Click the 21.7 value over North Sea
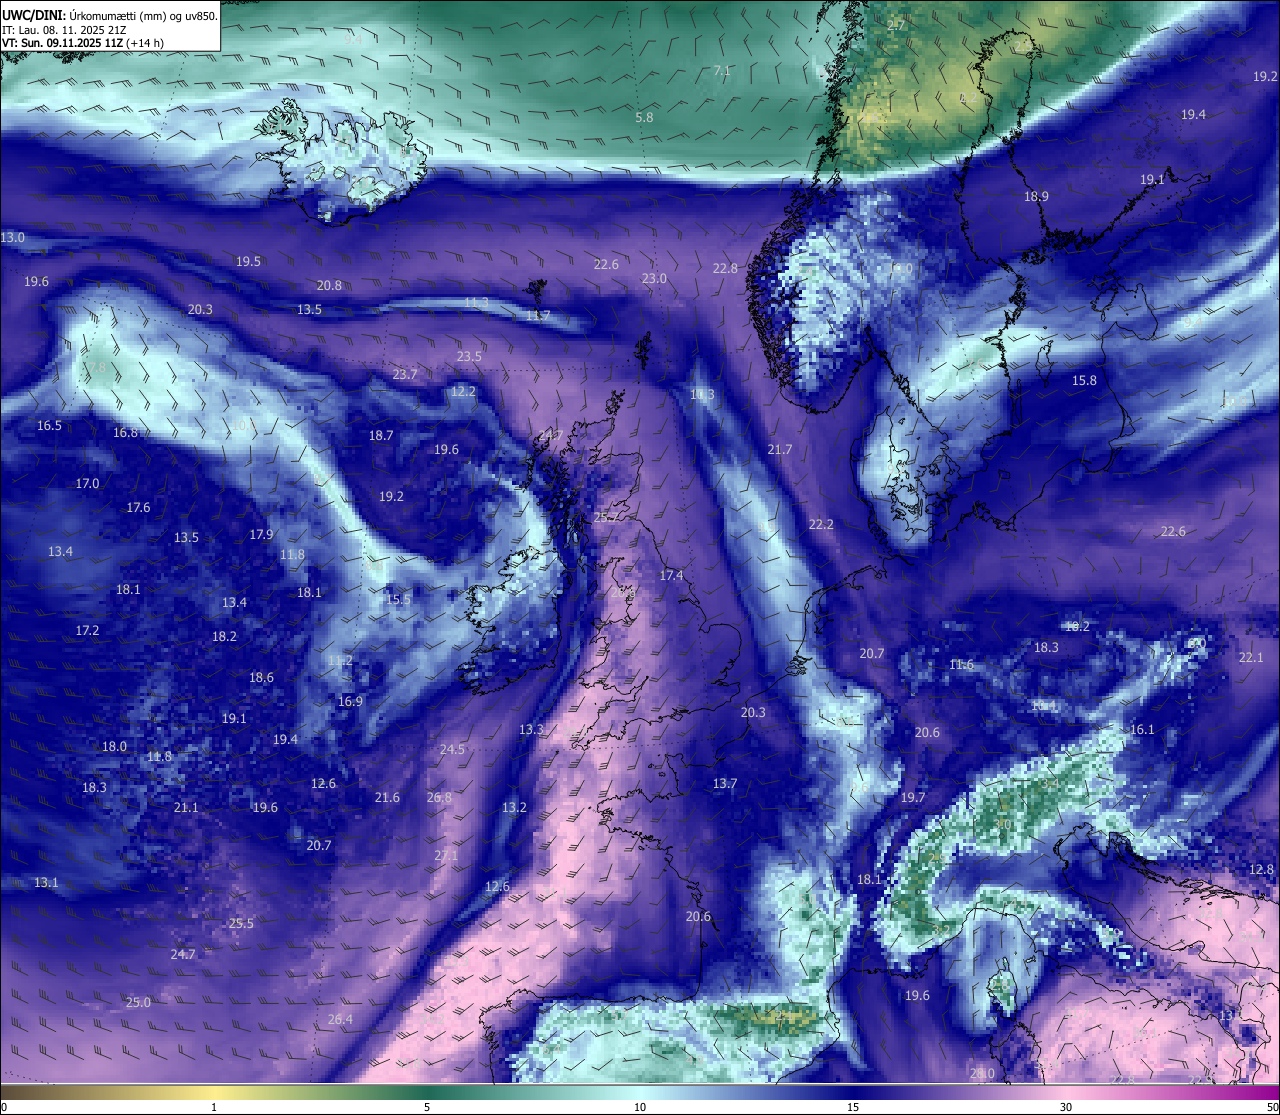Screen dimensions: 1280x1115 pyautogui.click(x=779, y=449)
